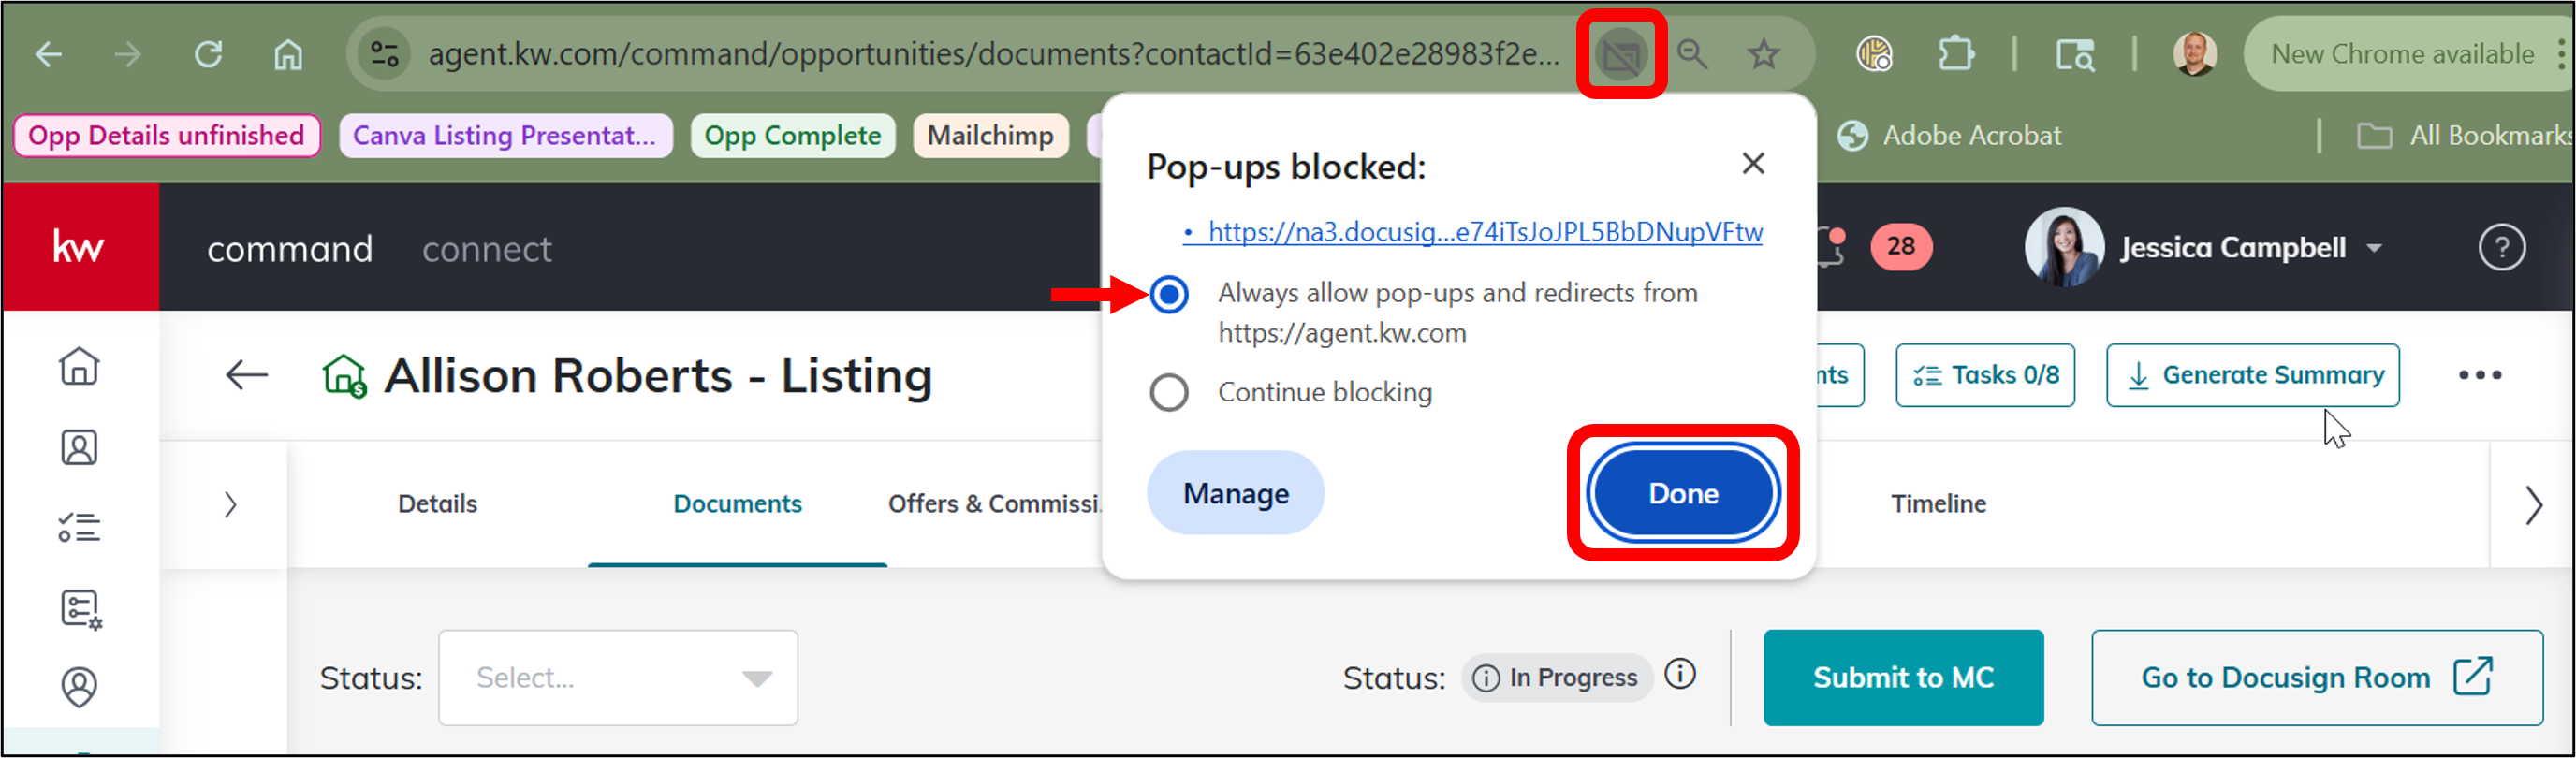Click the KW logo in the header
The height and width of the screenshot is (758, 2576).
[x=79, y=247]
